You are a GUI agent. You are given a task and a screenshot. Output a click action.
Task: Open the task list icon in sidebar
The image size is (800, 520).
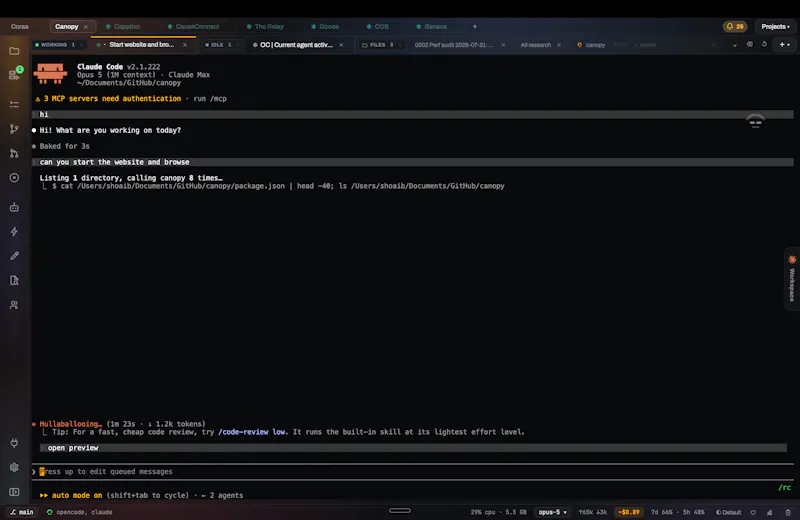pyautogui.click(x=14, y=105)
